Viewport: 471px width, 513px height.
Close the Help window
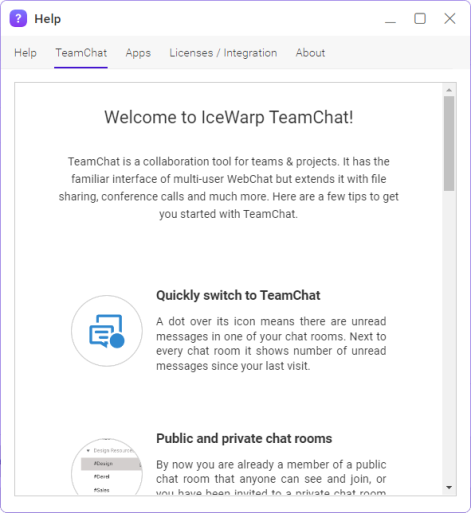click(450, 18)
